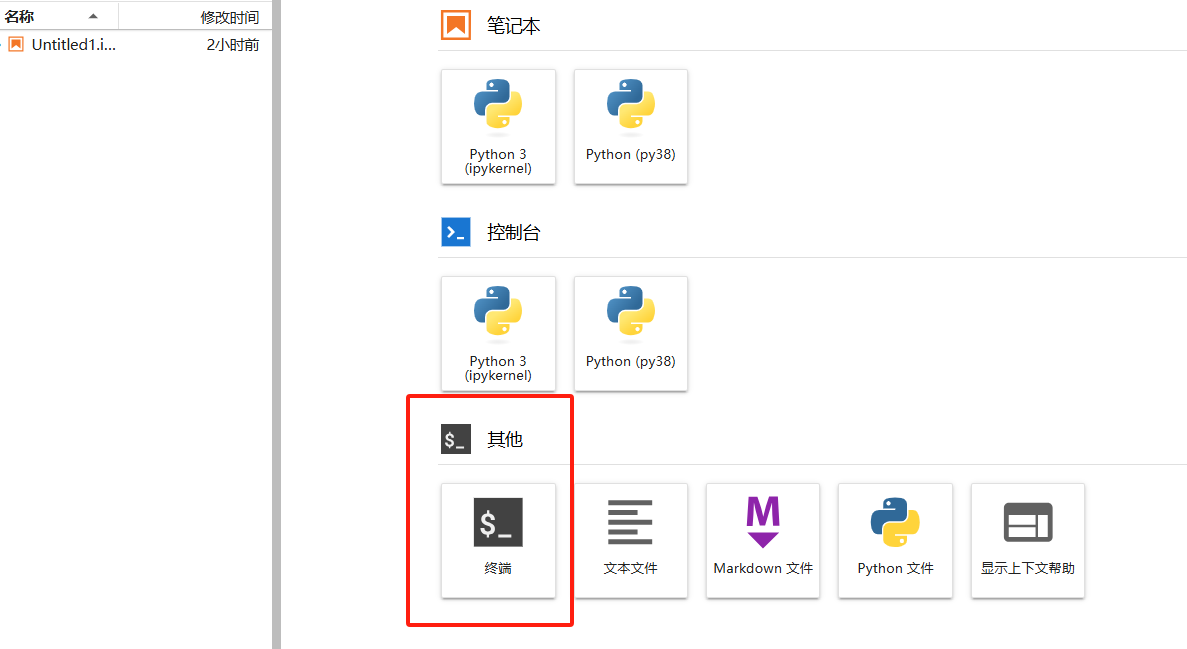
Task: Create a new Python 文件
Action: click(896, 541)
